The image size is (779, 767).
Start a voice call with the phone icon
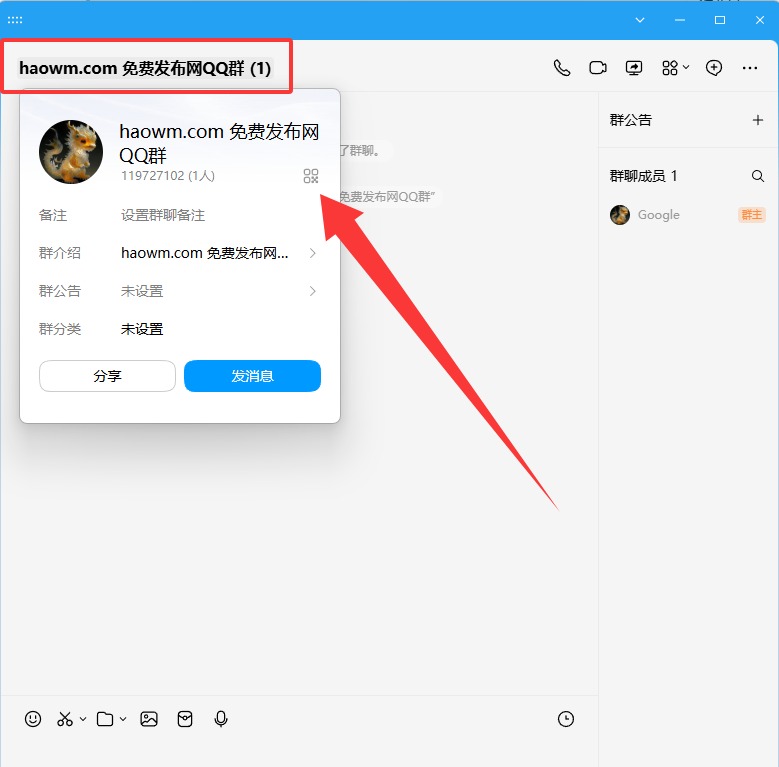click(561, 68)
